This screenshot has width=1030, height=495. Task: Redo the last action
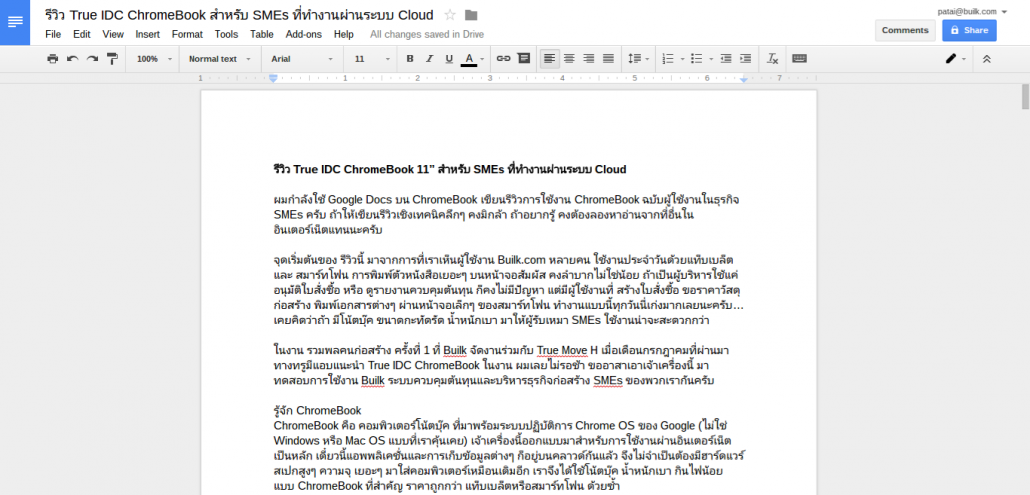92,59
